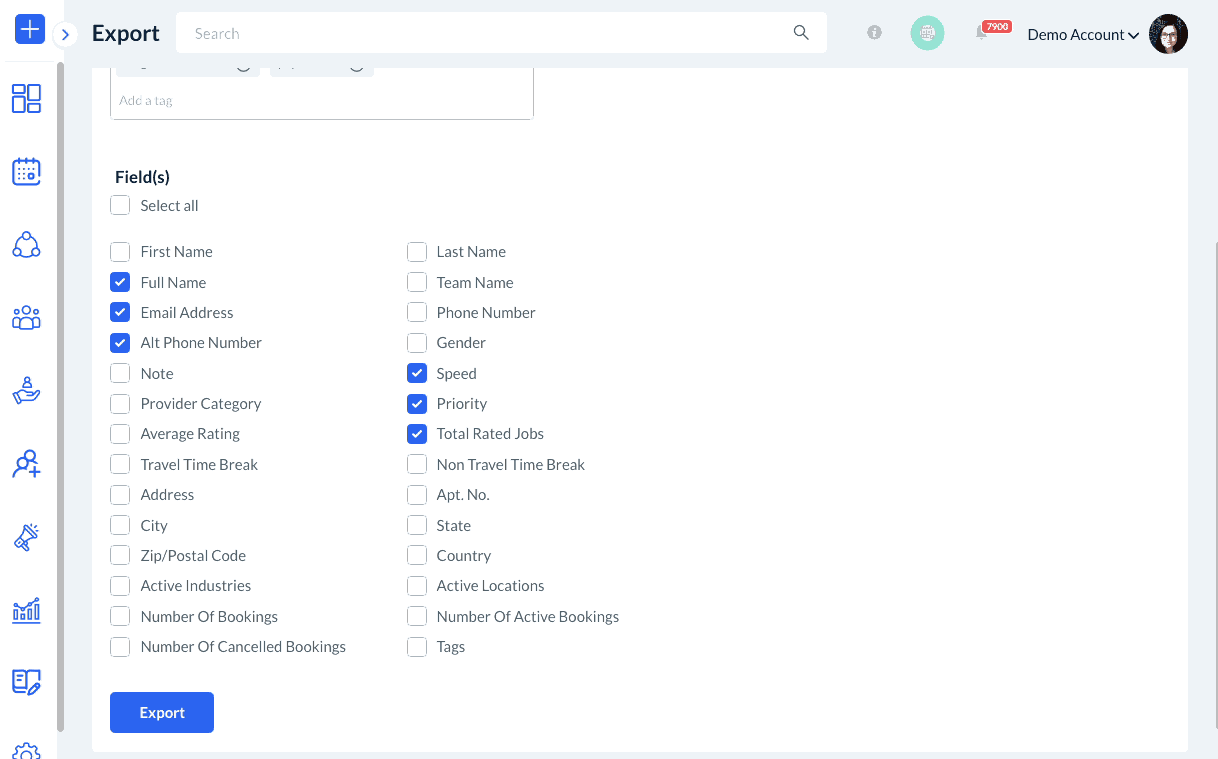Open the dashboard icon in sidebar

[x=27, y=98]
